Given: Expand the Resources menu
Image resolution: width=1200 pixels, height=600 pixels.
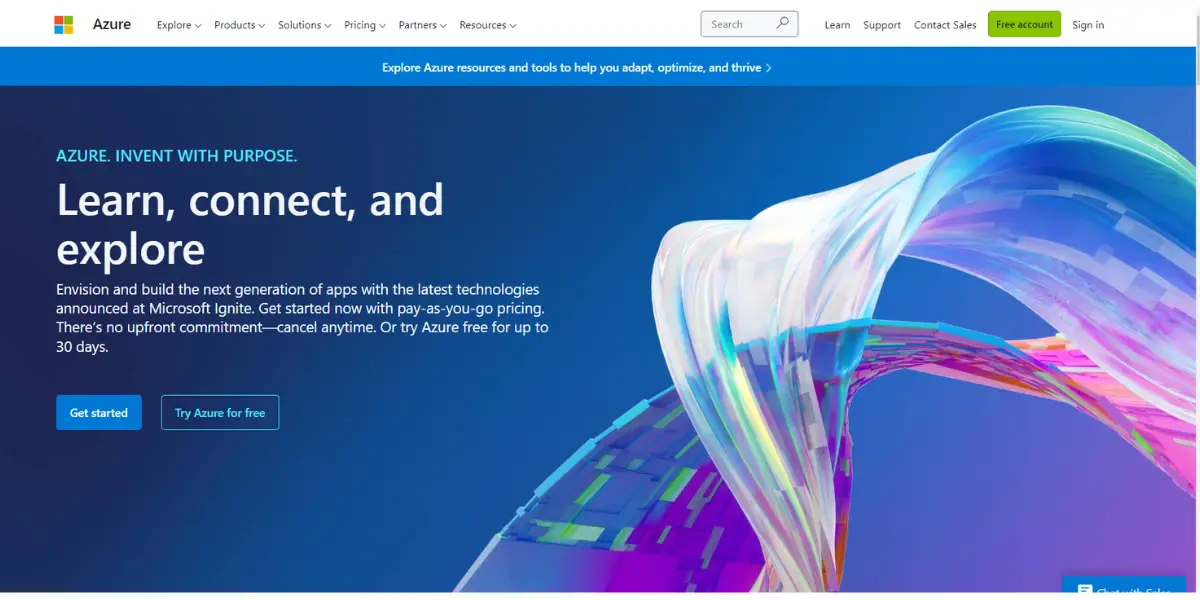Looking at the screenshot, I should coord(488,25).
